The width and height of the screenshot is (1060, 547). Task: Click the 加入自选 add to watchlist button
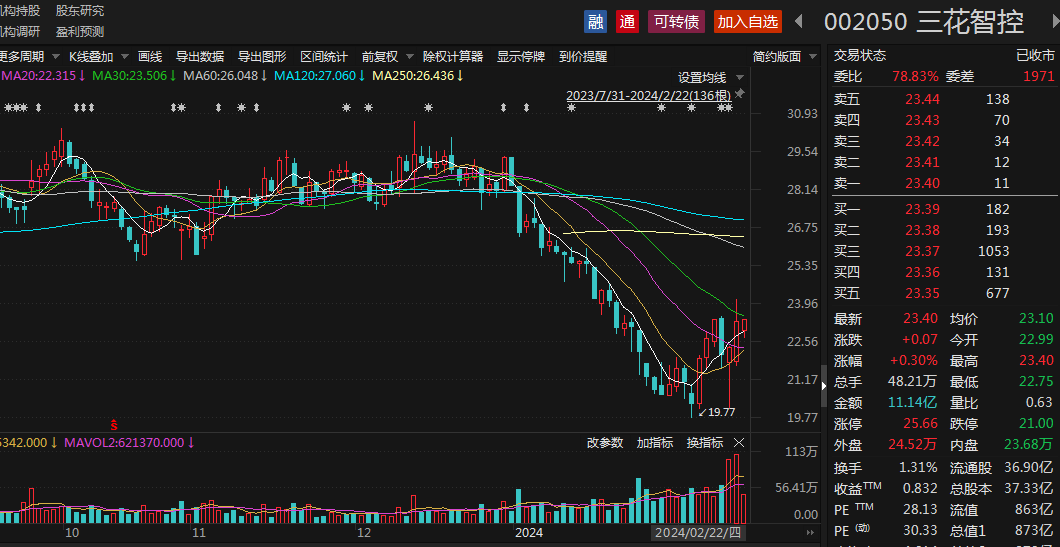(x=747, y=21)
